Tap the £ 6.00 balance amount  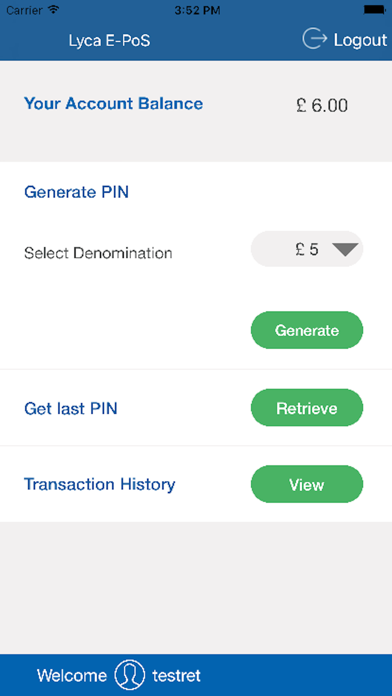point(322,106)
